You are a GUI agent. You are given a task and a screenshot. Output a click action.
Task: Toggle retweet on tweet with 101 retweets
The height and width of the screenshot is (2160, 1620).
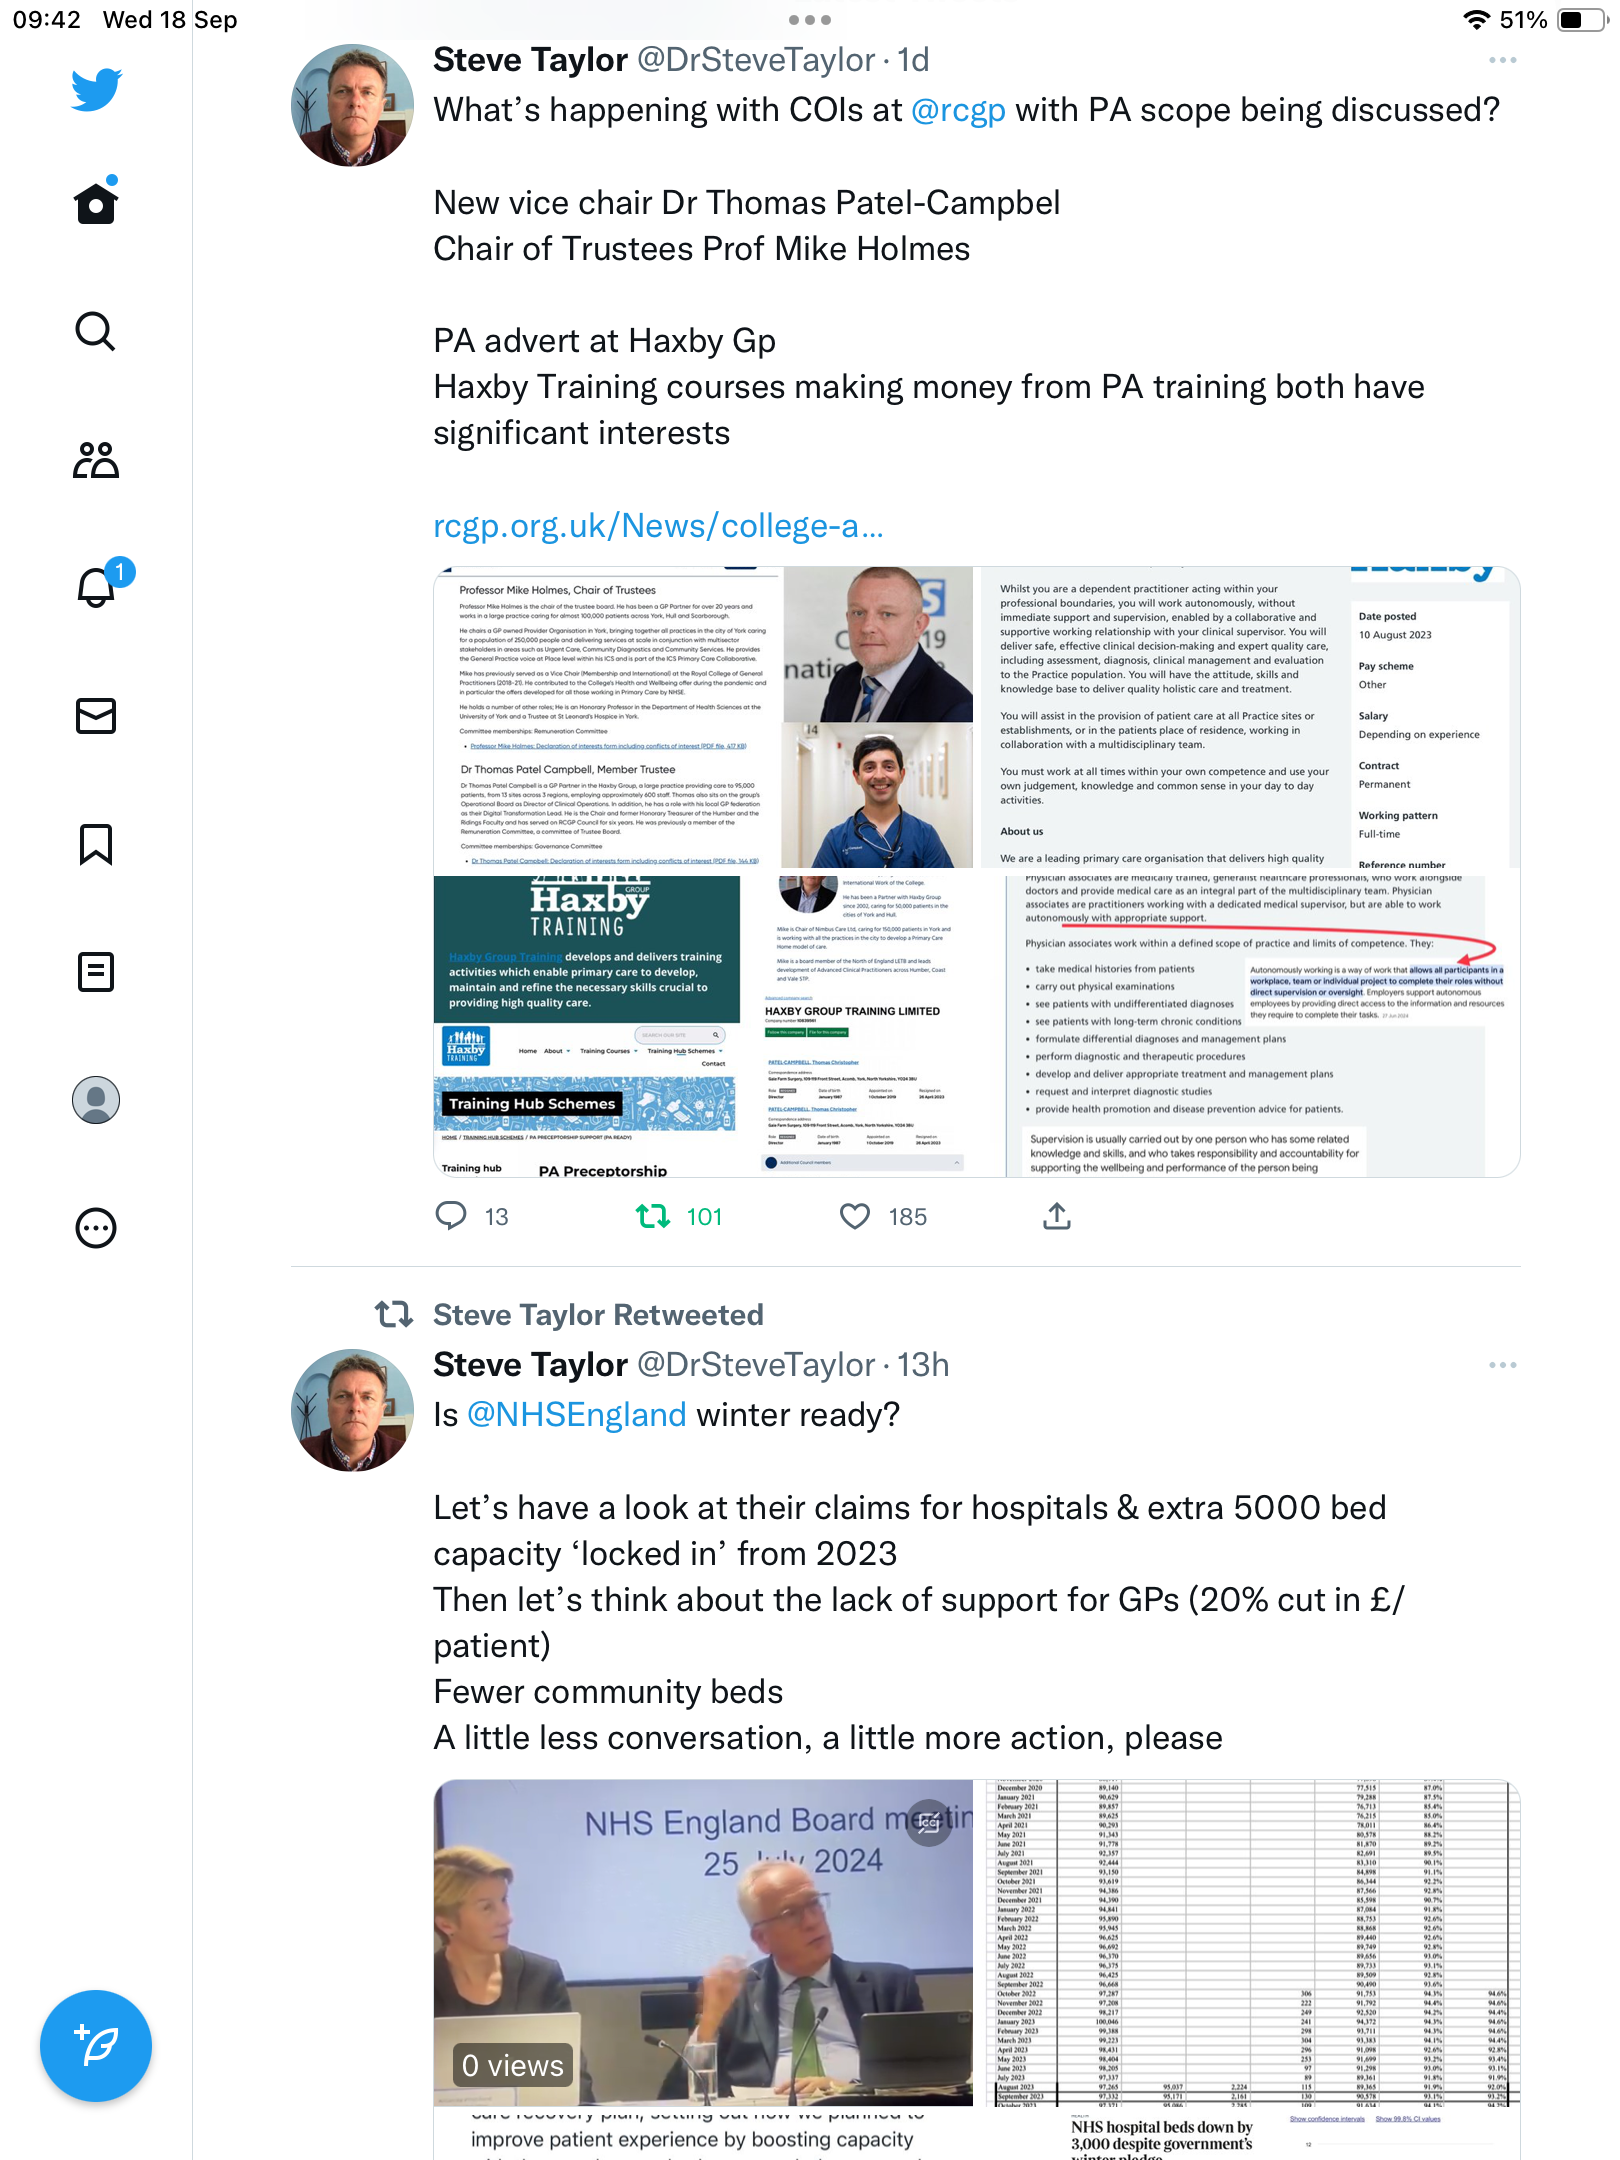coord(653,1216)
